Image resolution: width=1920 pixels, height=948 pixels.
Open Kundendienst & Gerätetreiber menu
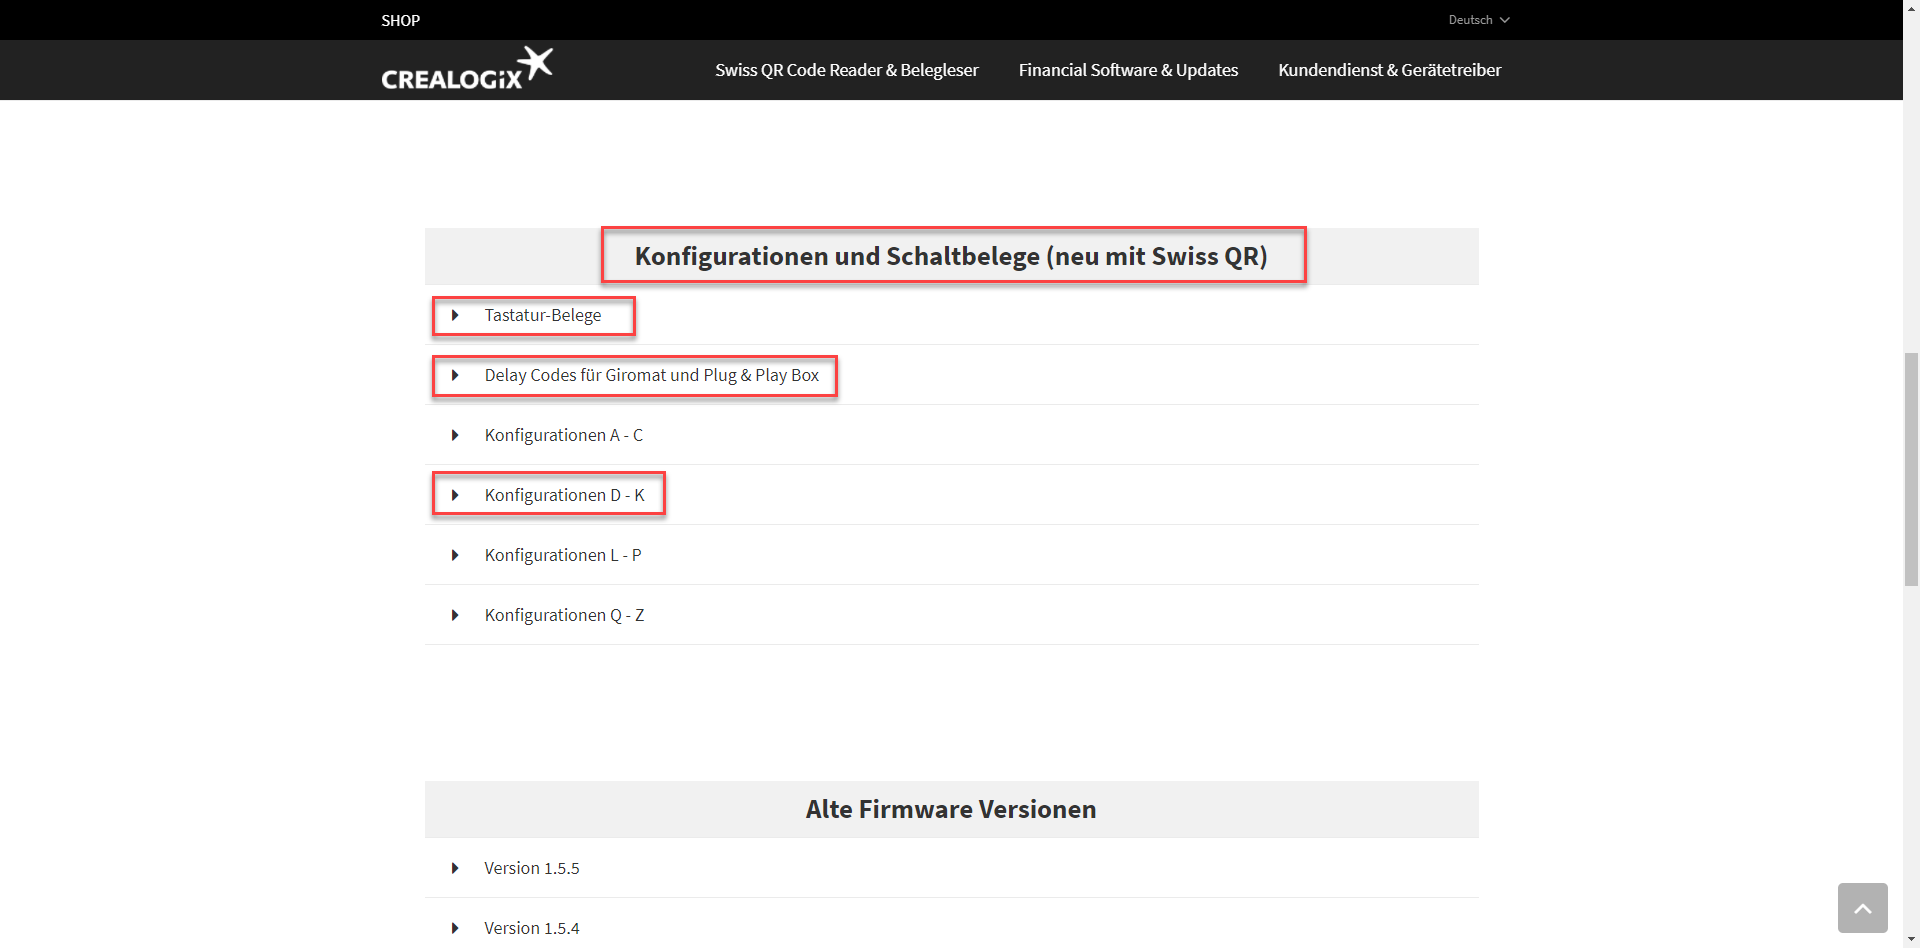[x=1389, y=70]
